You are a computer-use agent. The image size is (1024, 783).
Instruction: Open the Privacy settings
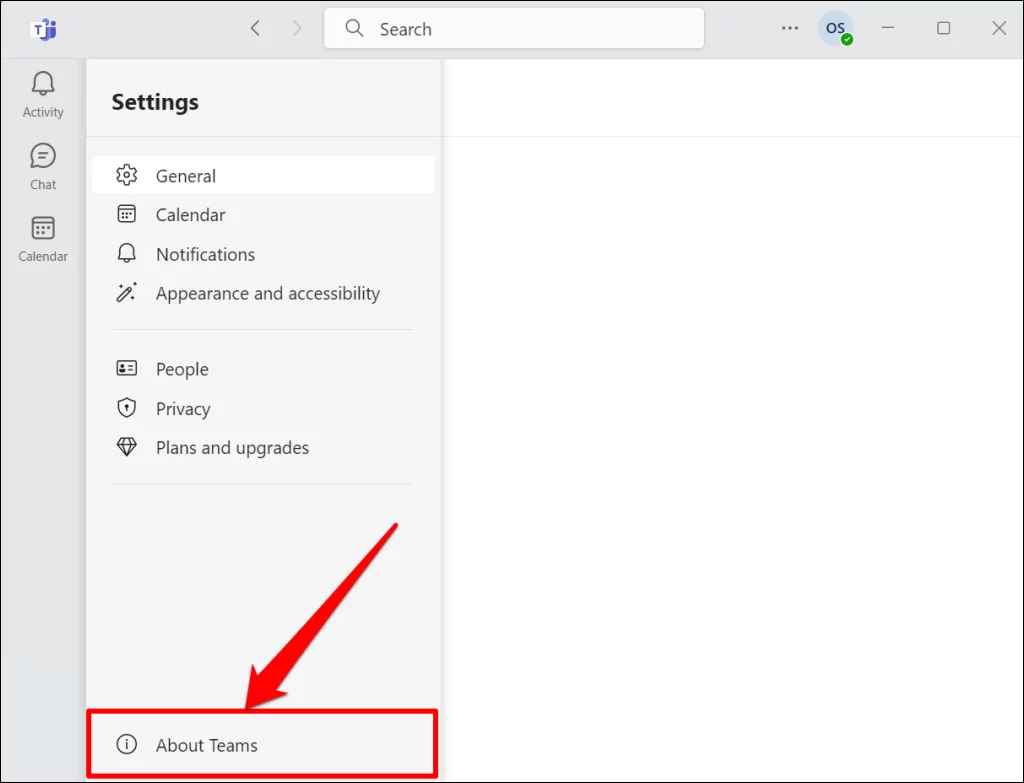pyautogui.click(x=183, y=409)
